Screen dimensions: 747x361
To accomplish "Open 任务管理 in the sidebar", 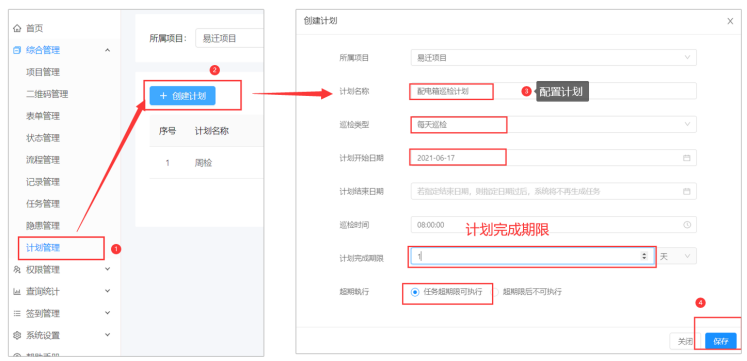I will point(43,204).
